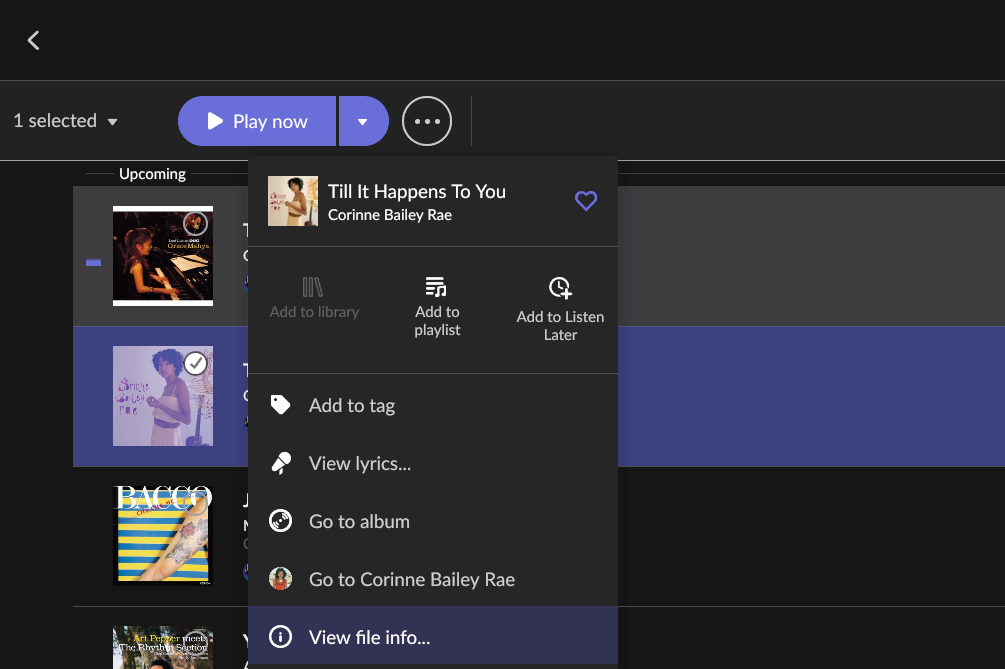Image resolution: width=1005 pixels, height=669 pixels.
Task: Click the back arrow icon
Action: coord(33,40)
